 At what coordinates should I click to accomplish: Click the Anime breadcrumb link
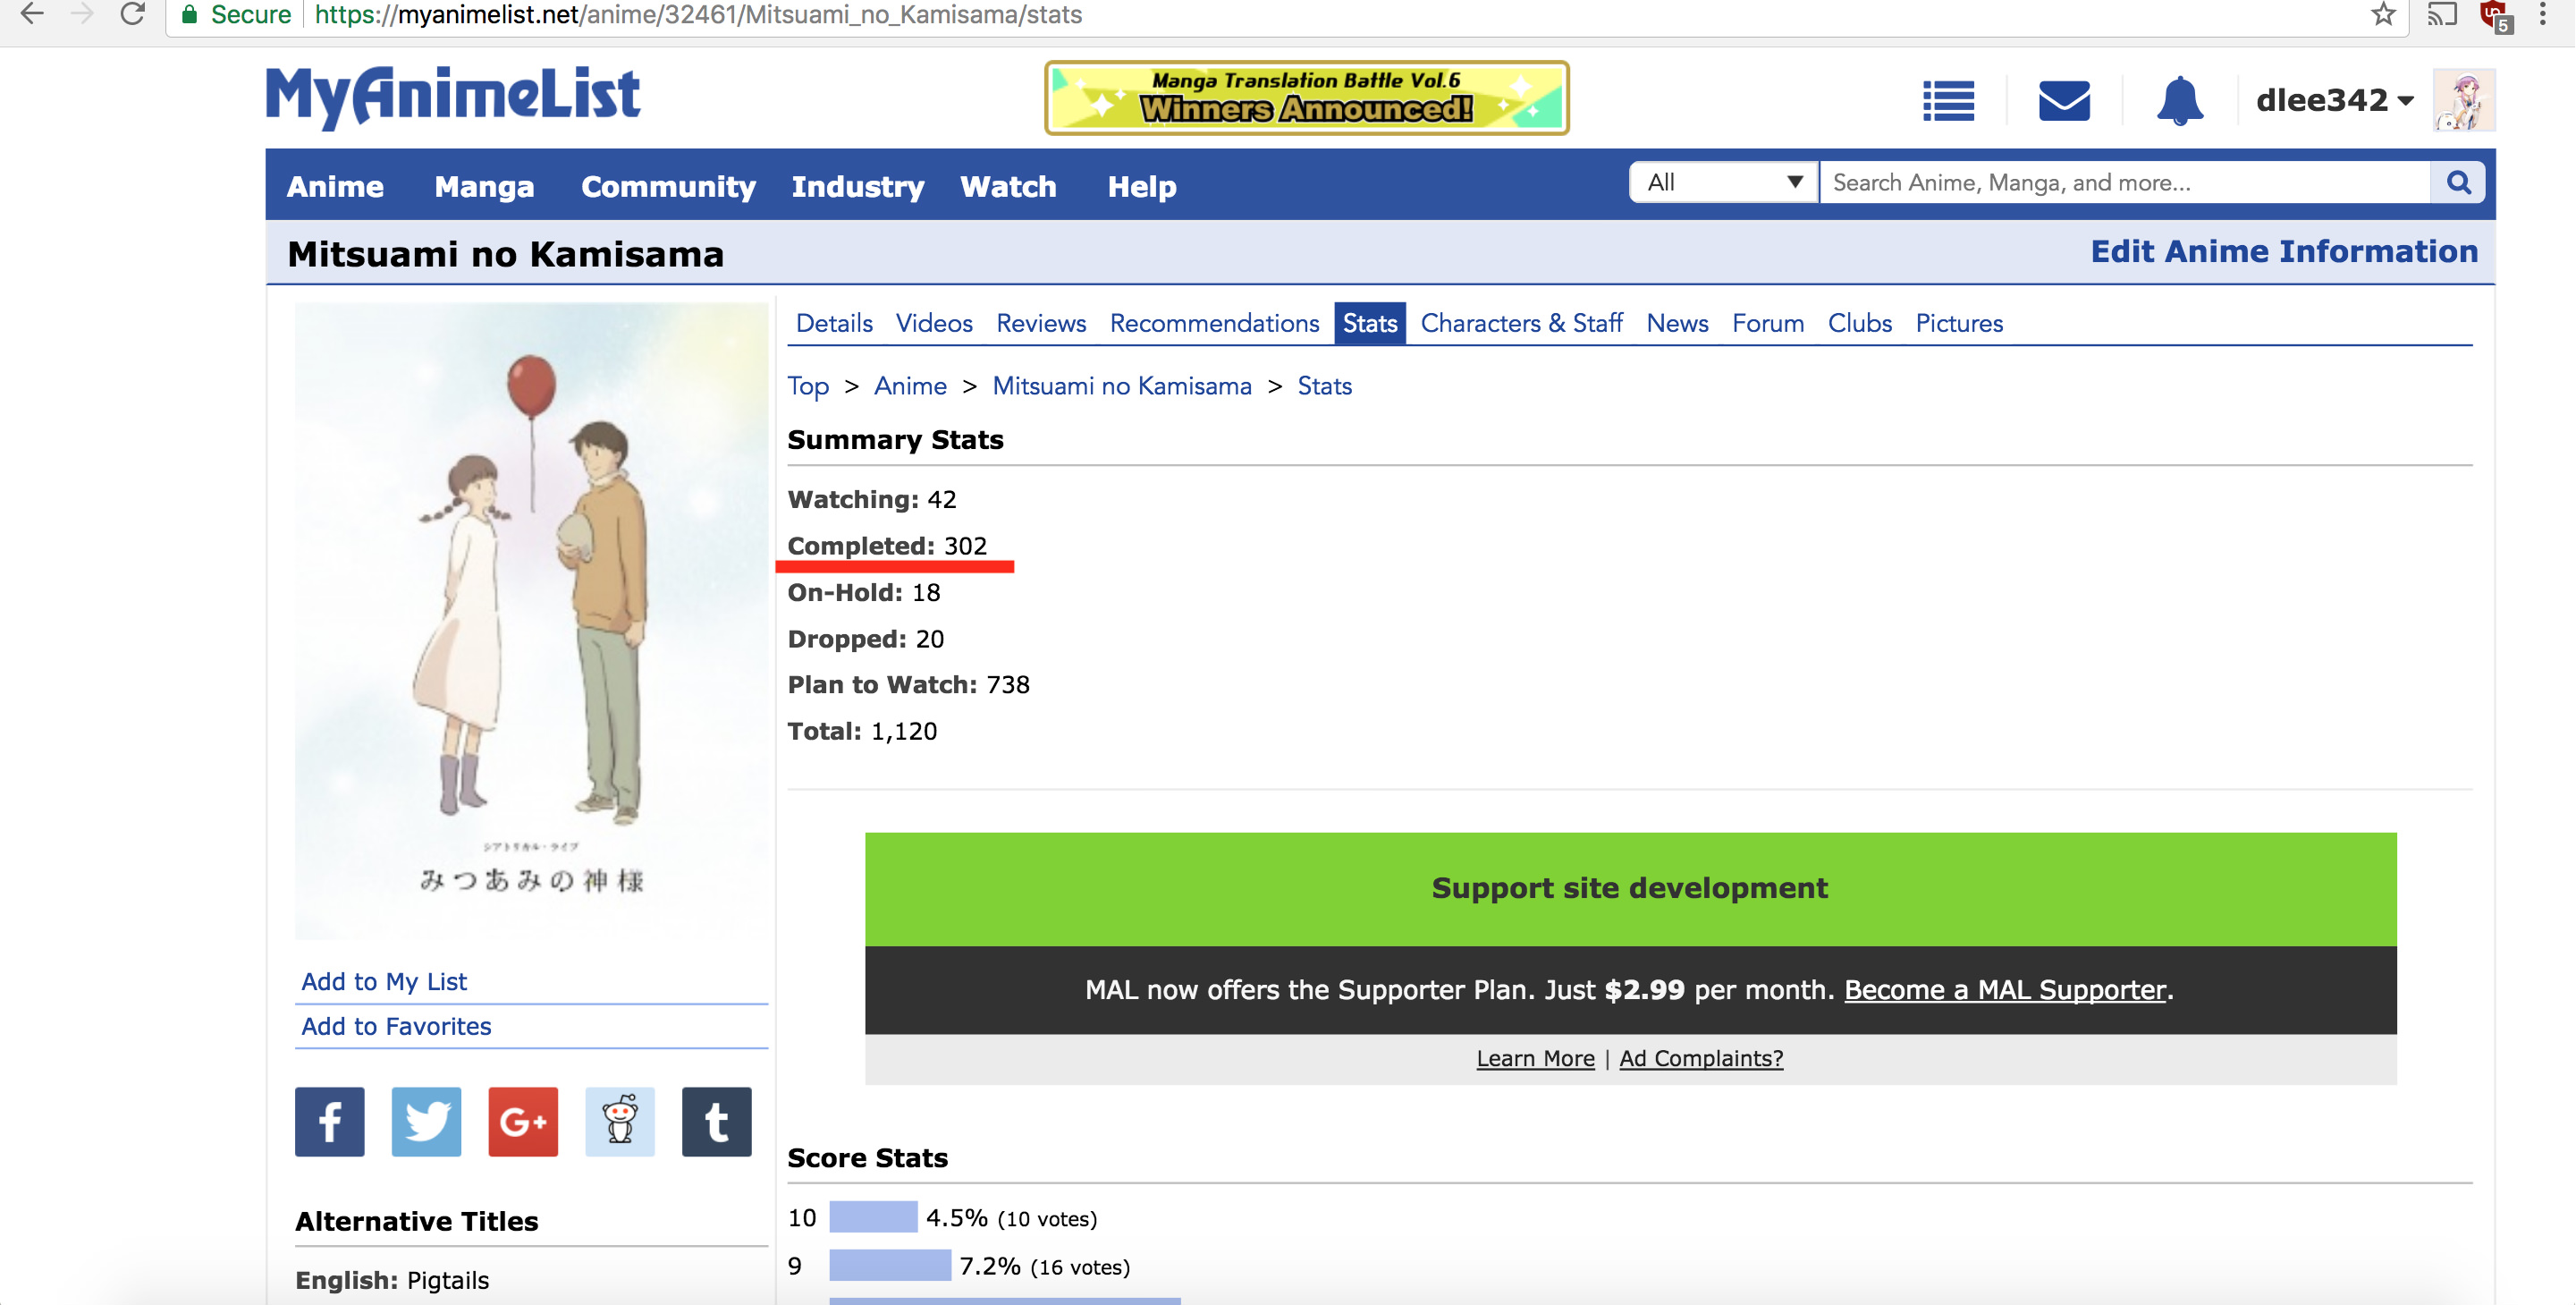pyautogui.click(x=910, y=386)
